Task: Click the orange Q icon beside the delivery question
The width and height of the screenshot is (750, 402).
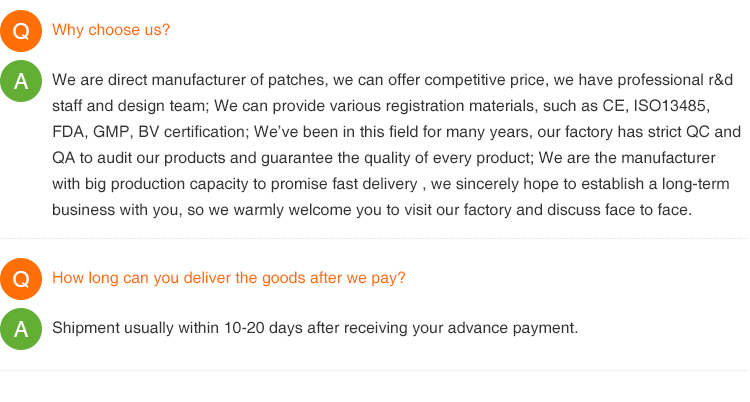Action: (x=21, y=278)
